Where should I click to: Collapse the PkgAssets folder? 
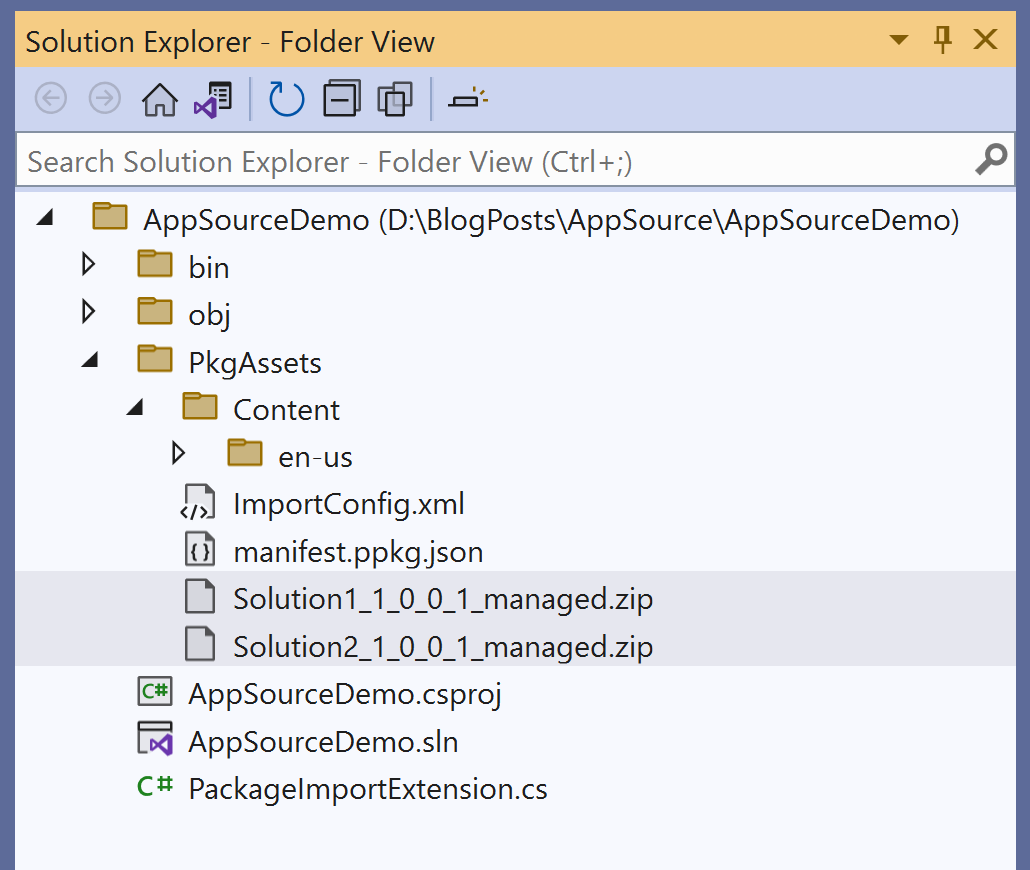tap(90, 361)
